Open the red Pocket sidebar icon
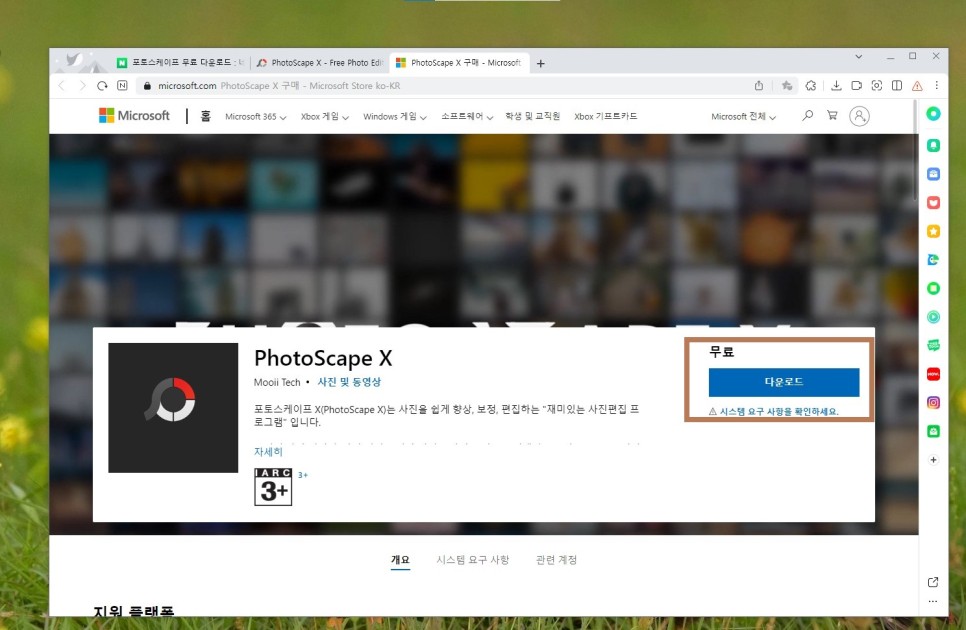The width and height of the screenshot is (966, 630). click(933, 202)
